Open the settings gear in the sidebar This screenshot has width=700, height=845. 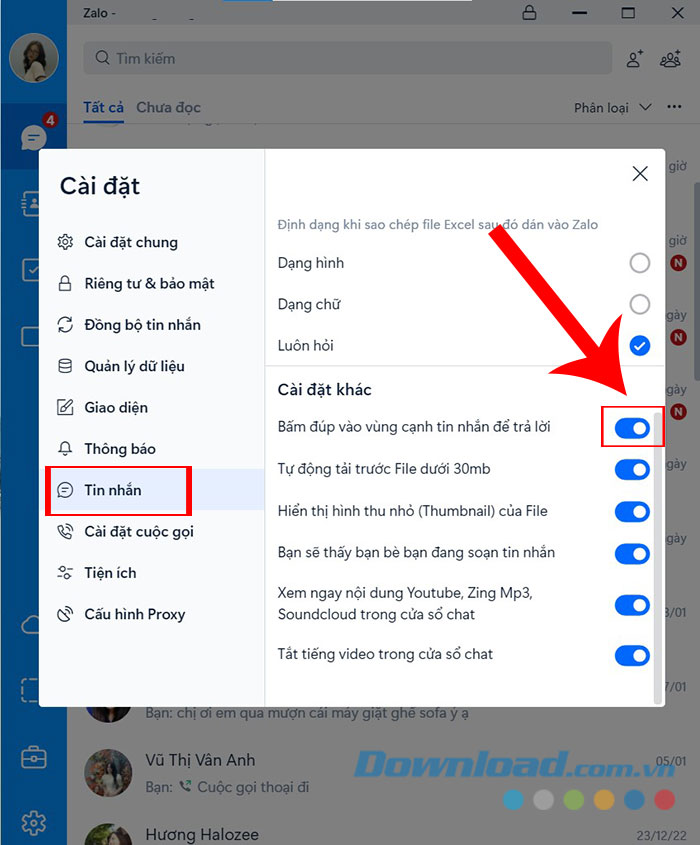33,822
